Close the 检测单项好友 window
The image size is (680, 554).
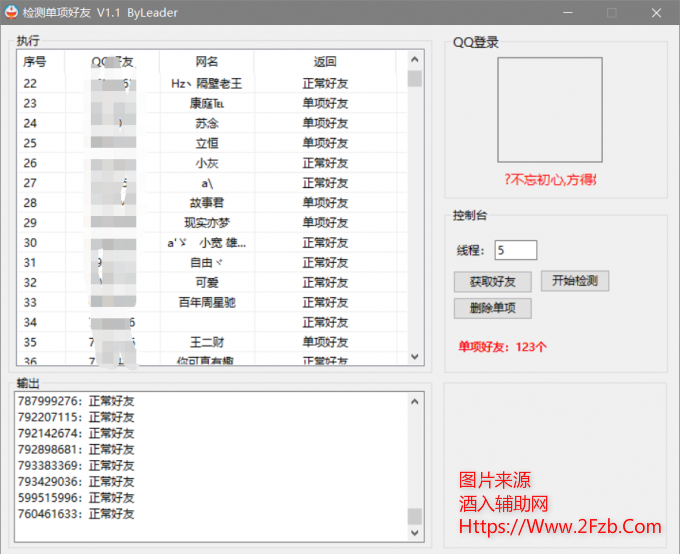click(656, 13)
